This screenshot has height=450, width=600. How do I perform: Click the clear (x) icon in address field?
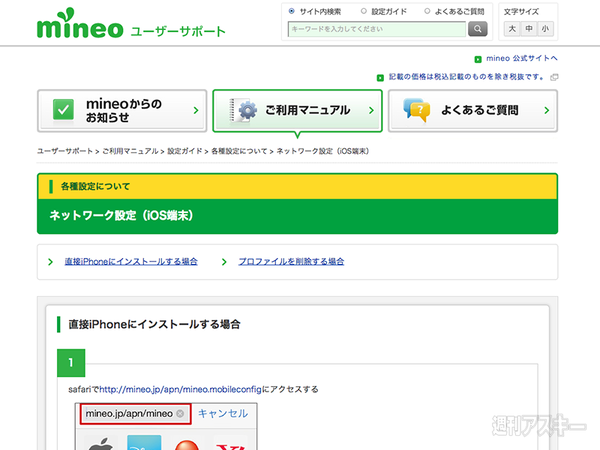180,414
